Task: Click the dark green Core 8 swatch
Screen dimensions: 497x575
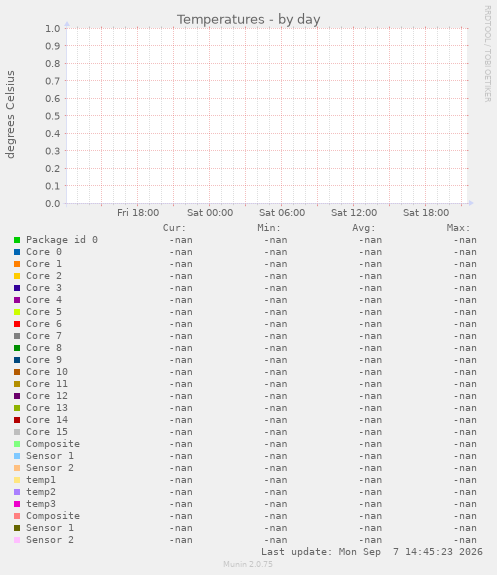Action: (17, 348)
